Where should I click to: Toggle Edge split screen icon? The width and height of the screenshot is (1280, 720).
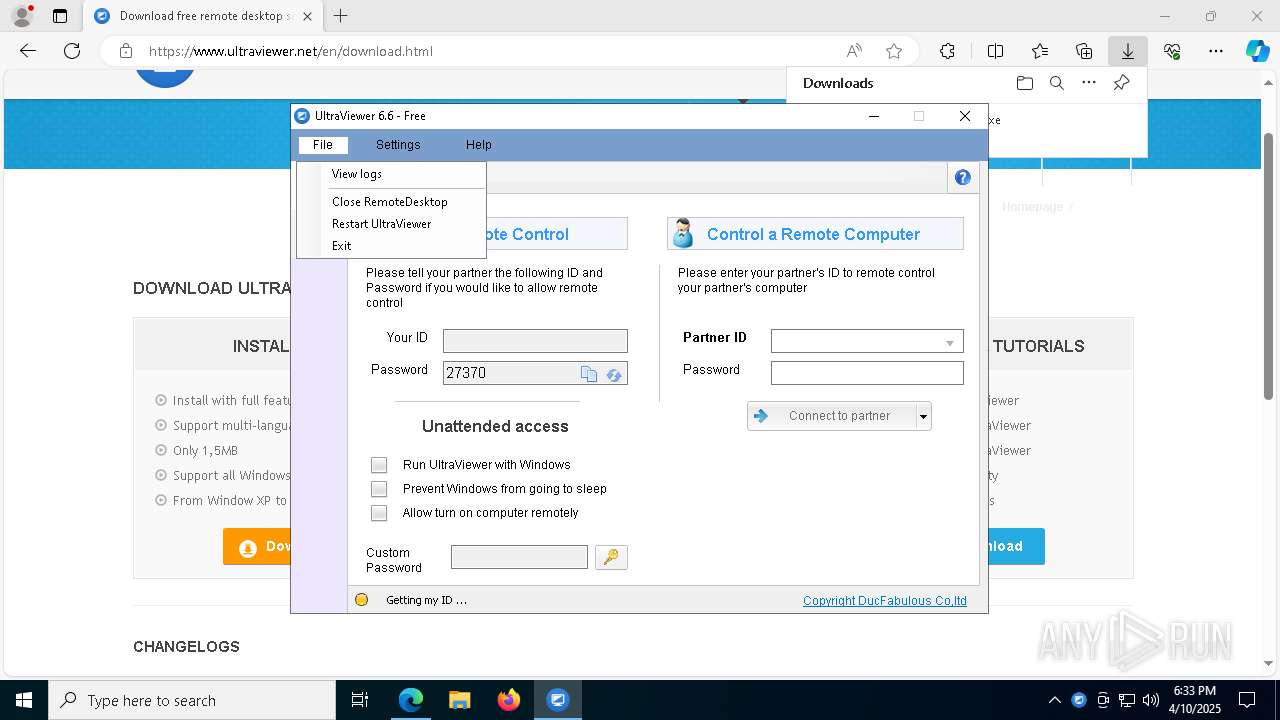pos(995,51)
